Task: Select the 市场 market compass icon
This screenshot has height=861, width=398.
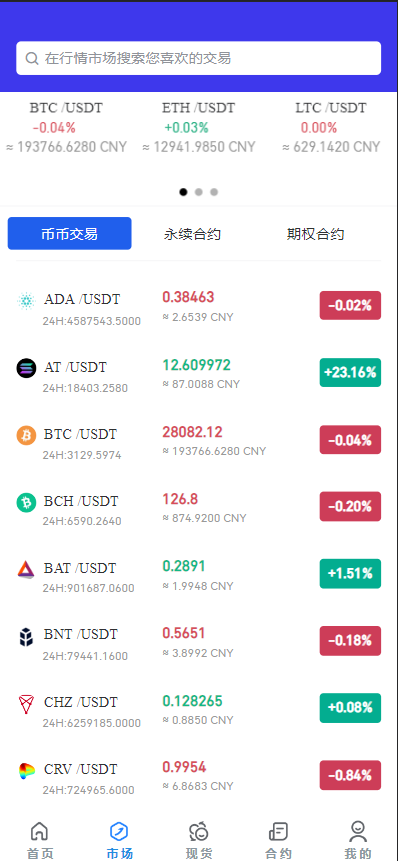Action: tap(119, 831)
